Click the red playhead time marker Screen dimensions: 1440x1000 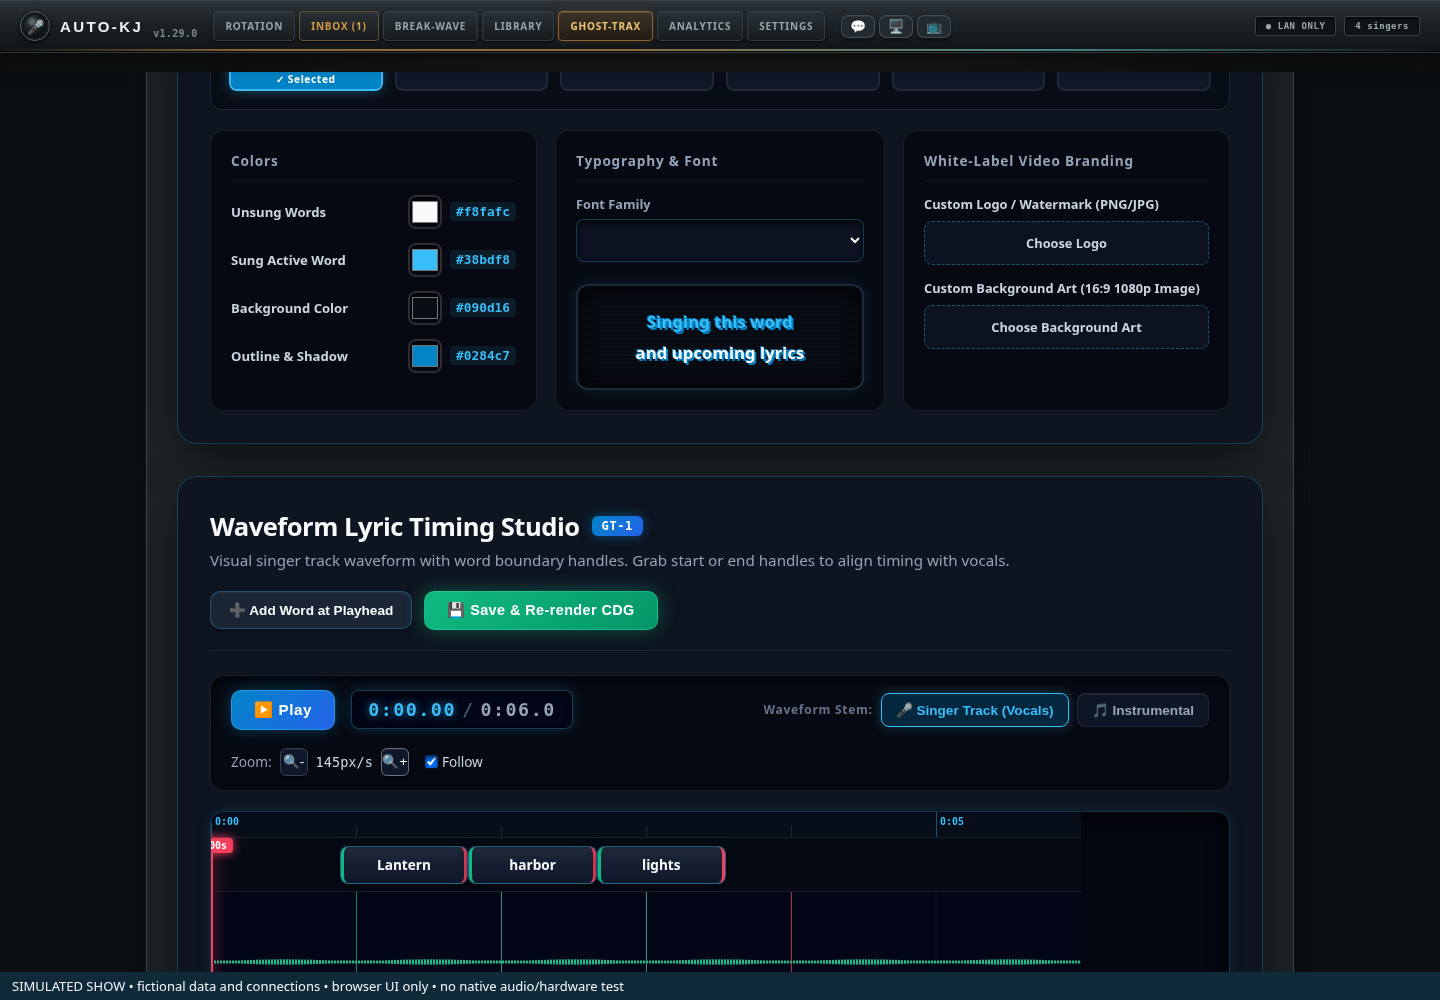point(220,846)
